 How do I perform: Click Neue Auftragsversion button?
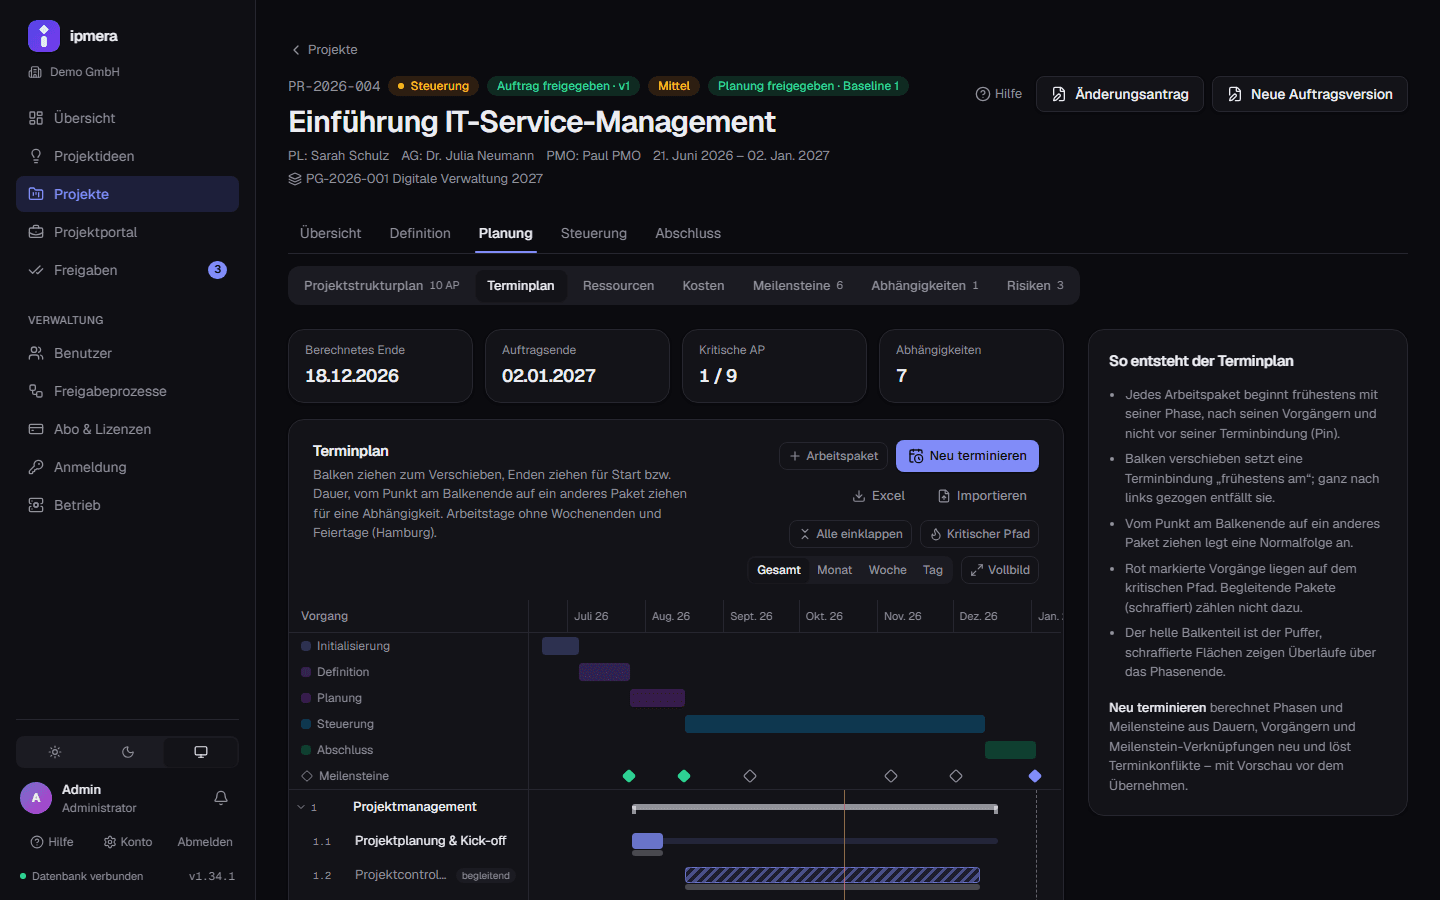(x=1310, y=94)
